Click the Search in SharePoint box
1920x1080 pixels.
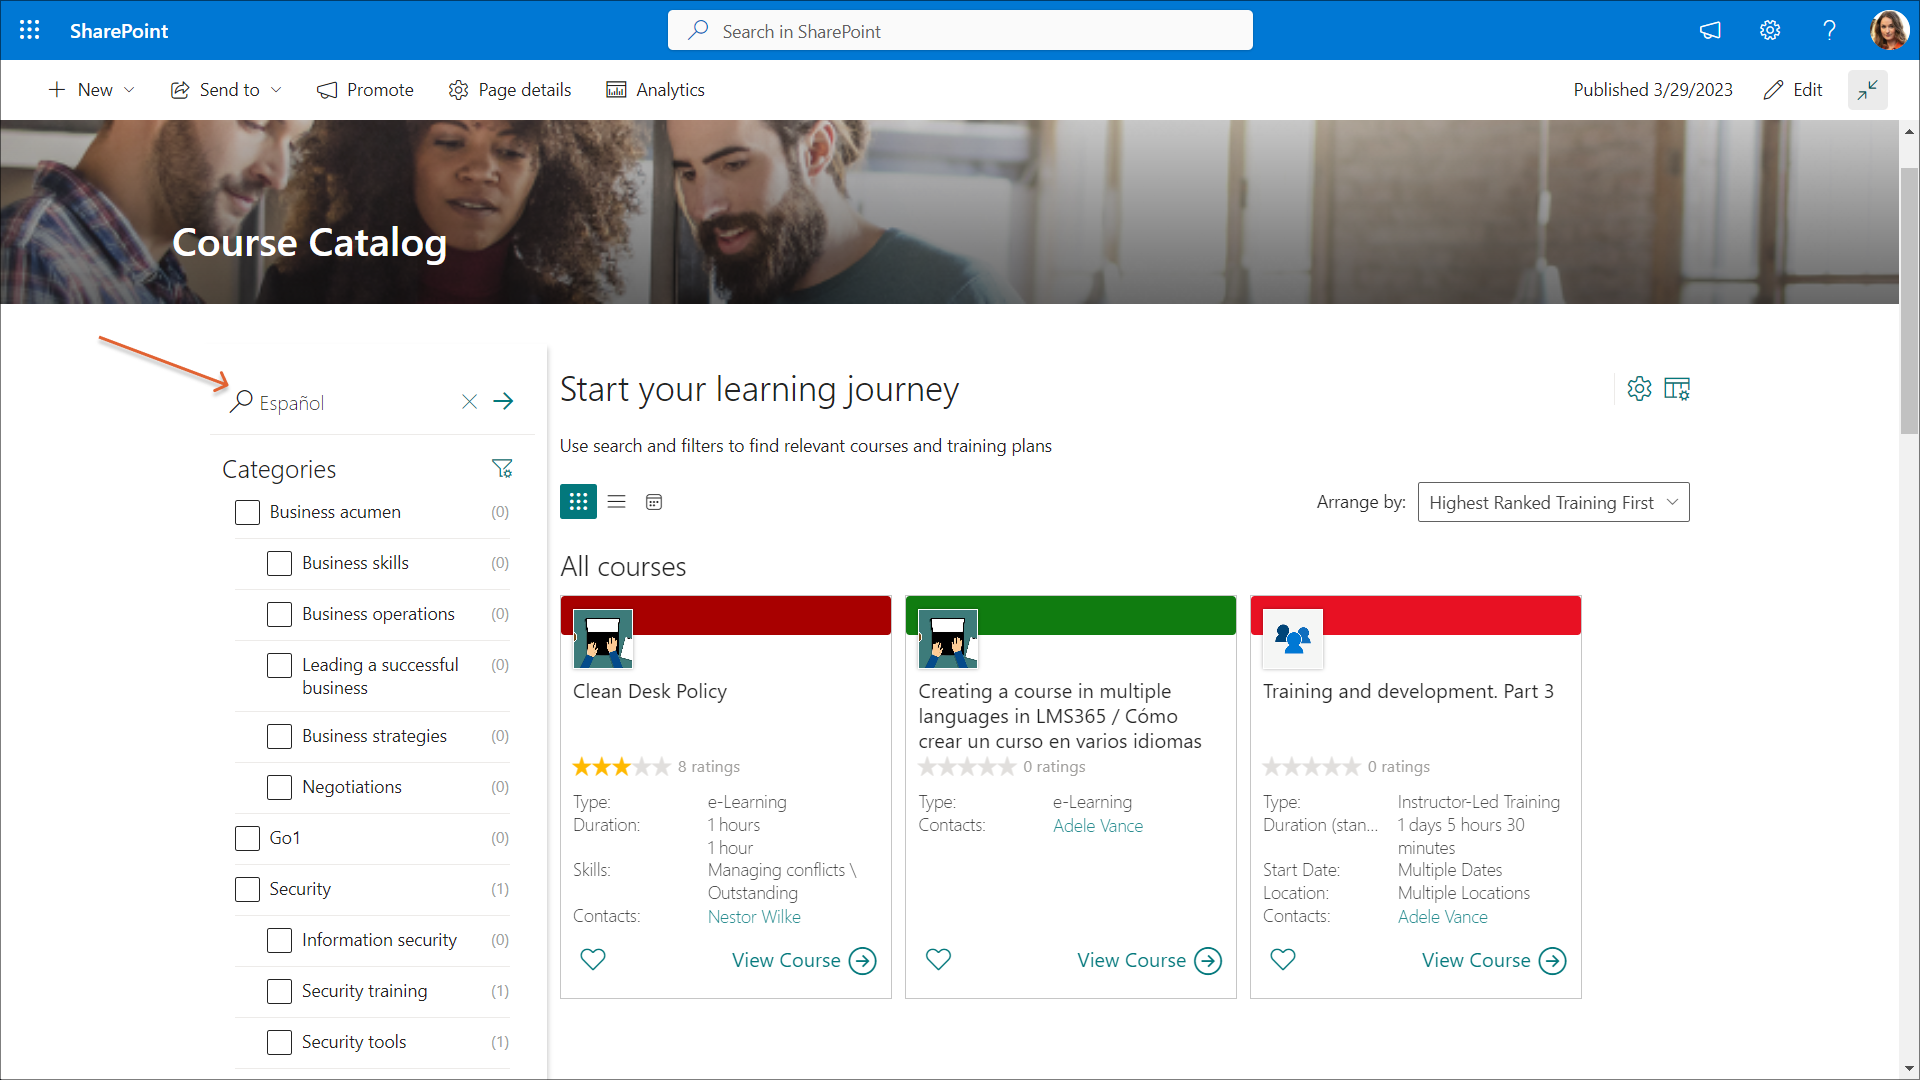point(960,31)
